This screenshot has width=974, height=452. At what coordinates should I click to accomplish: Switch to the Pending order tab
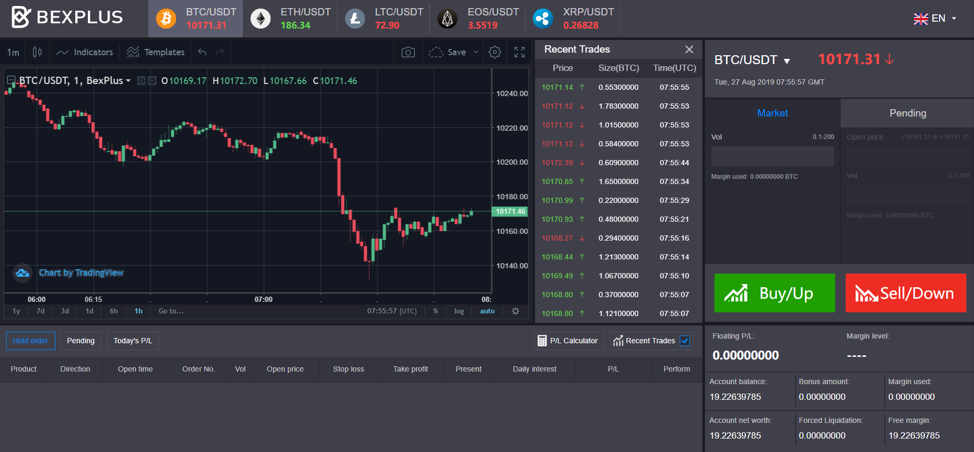[x=908, y=113]
